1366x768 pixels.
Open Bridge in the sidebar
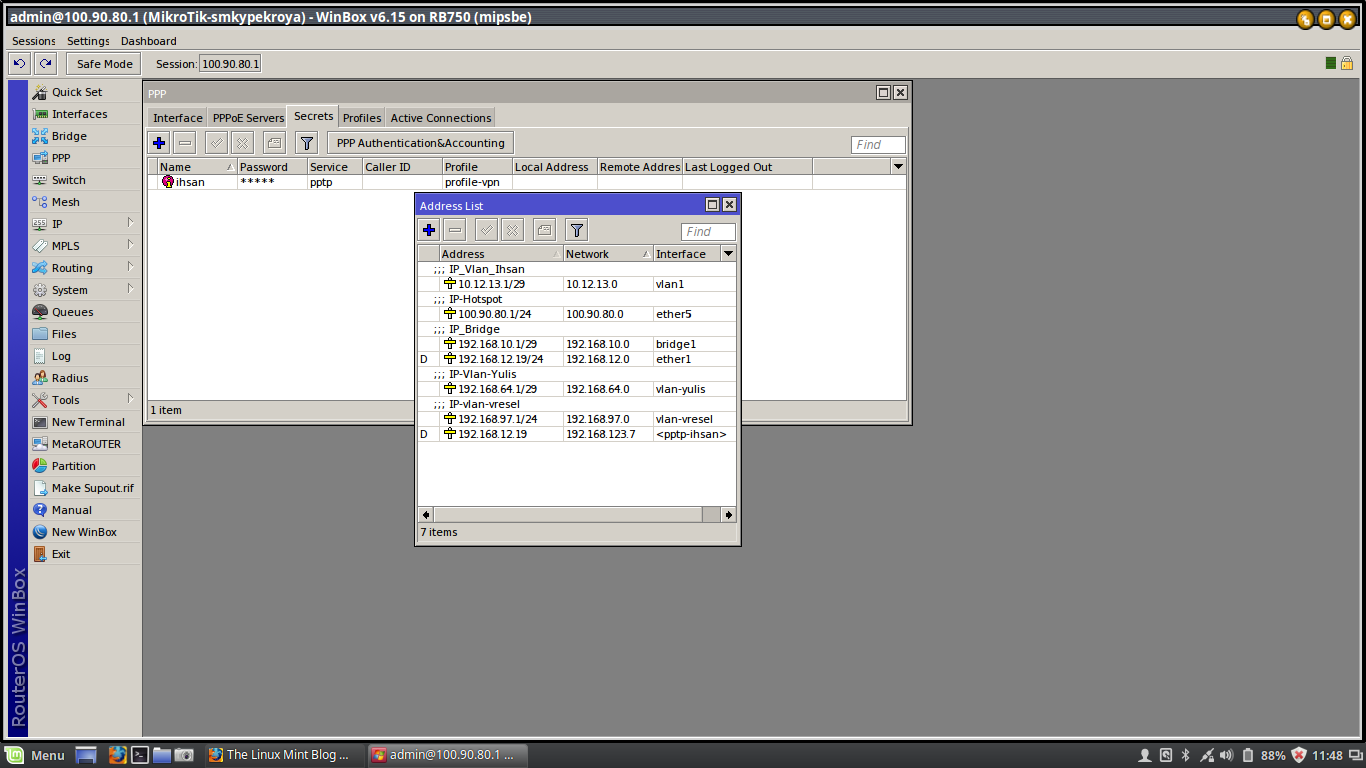click(x=84, y=136)
